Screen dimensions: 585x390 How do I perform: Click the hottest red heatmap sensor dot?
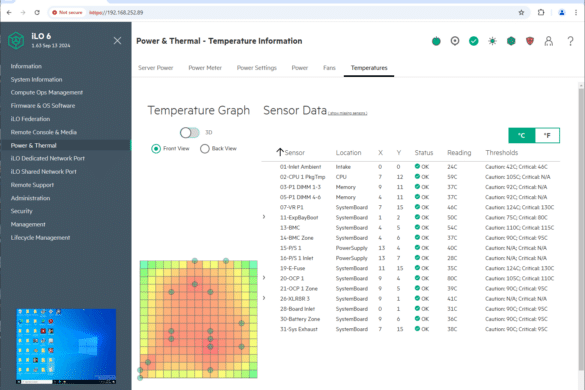click(210, 347)
